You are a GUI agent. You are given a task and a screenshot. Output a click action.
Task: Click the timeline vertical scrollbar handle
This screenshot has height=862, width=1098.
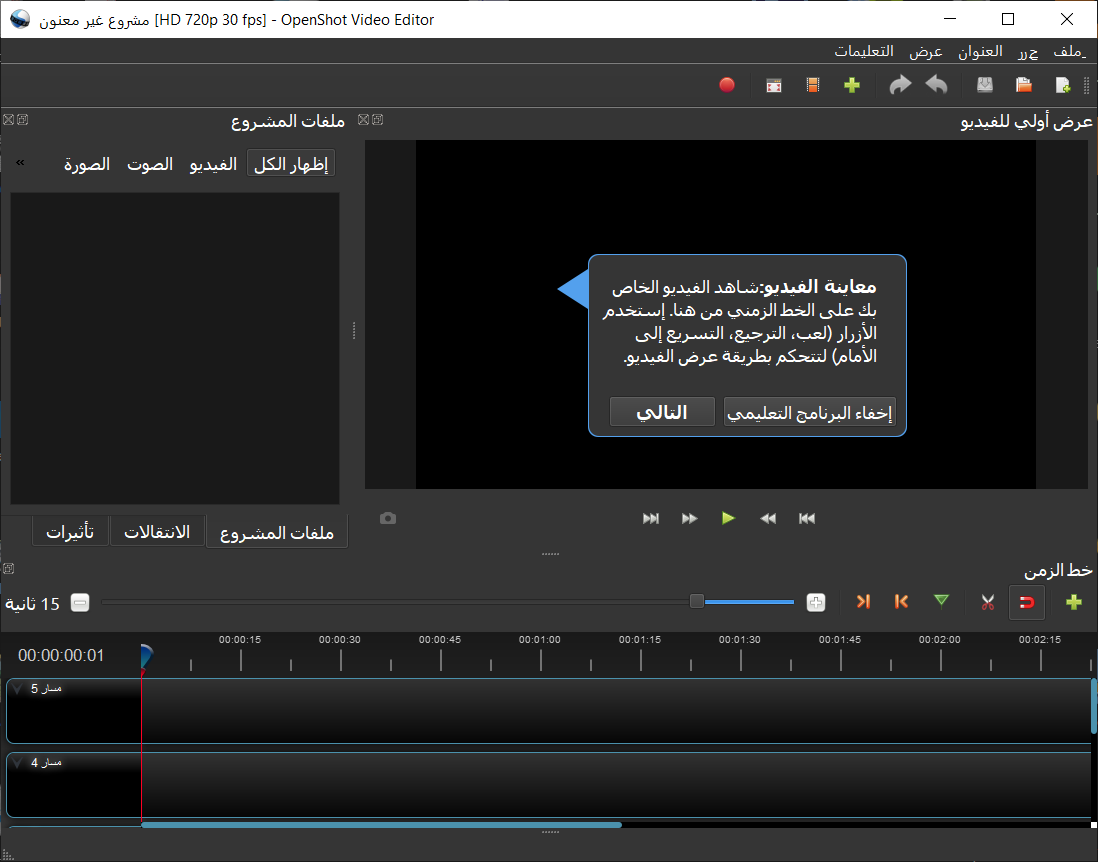[x=1094, y=706]
